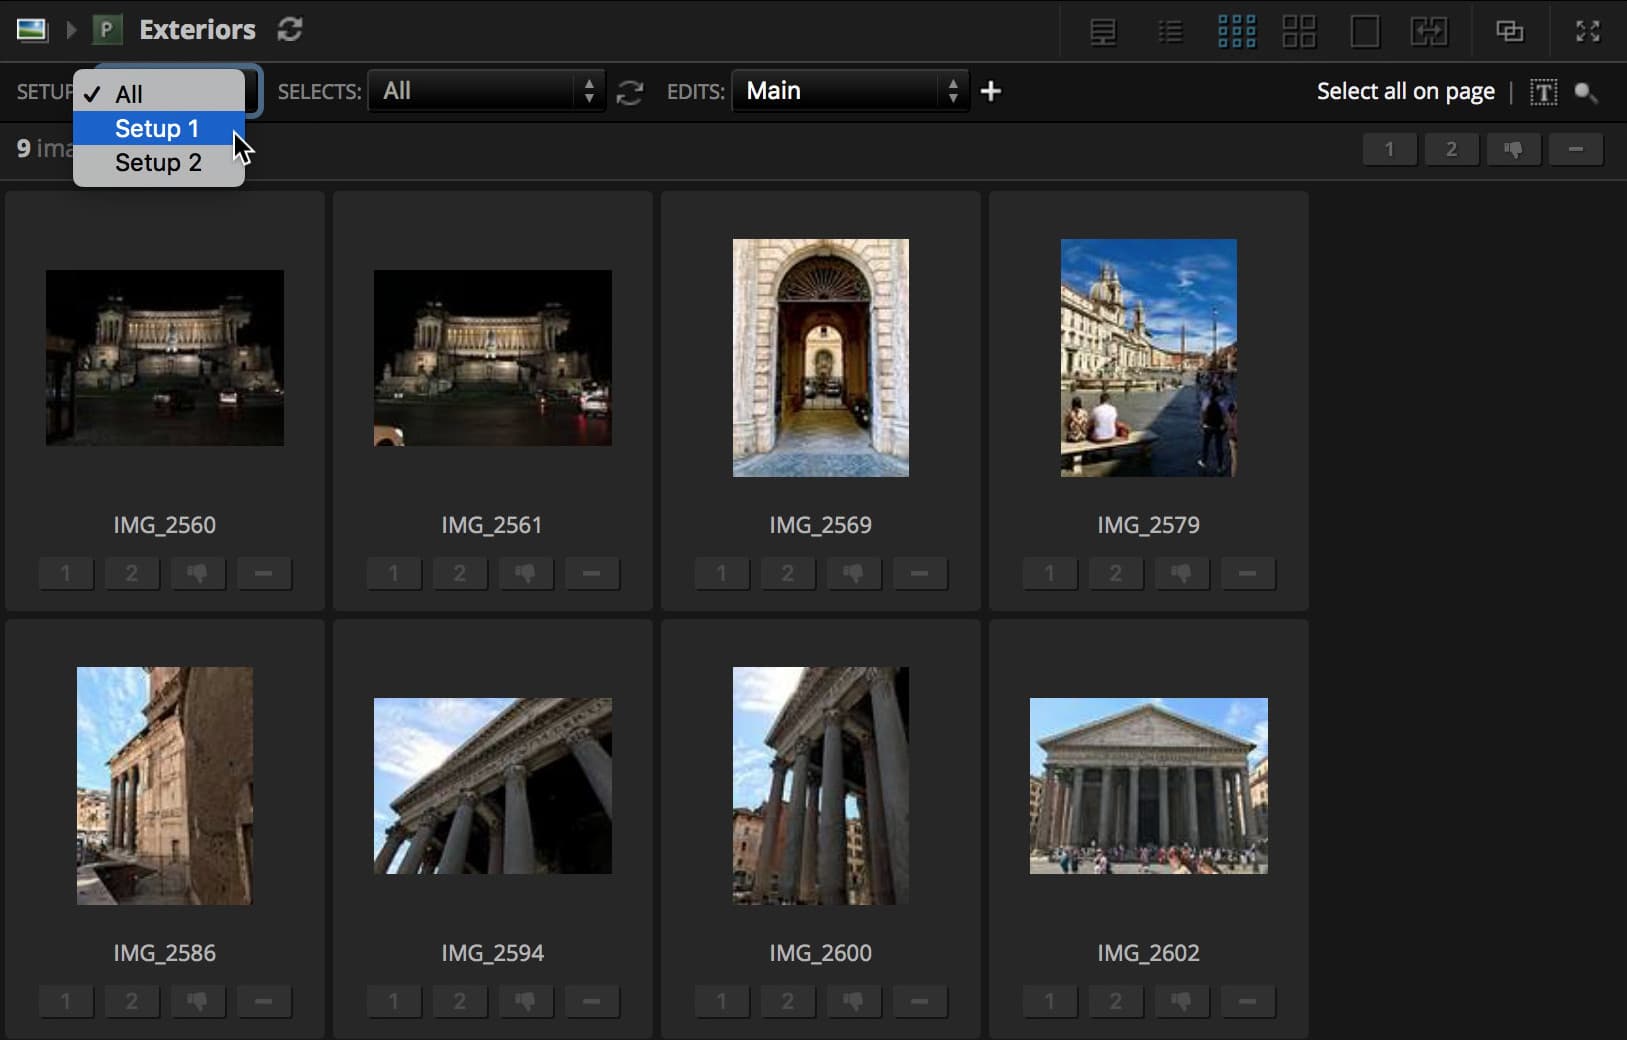Toggle thumbs-down reject on IMG_2569

[853, 573]
